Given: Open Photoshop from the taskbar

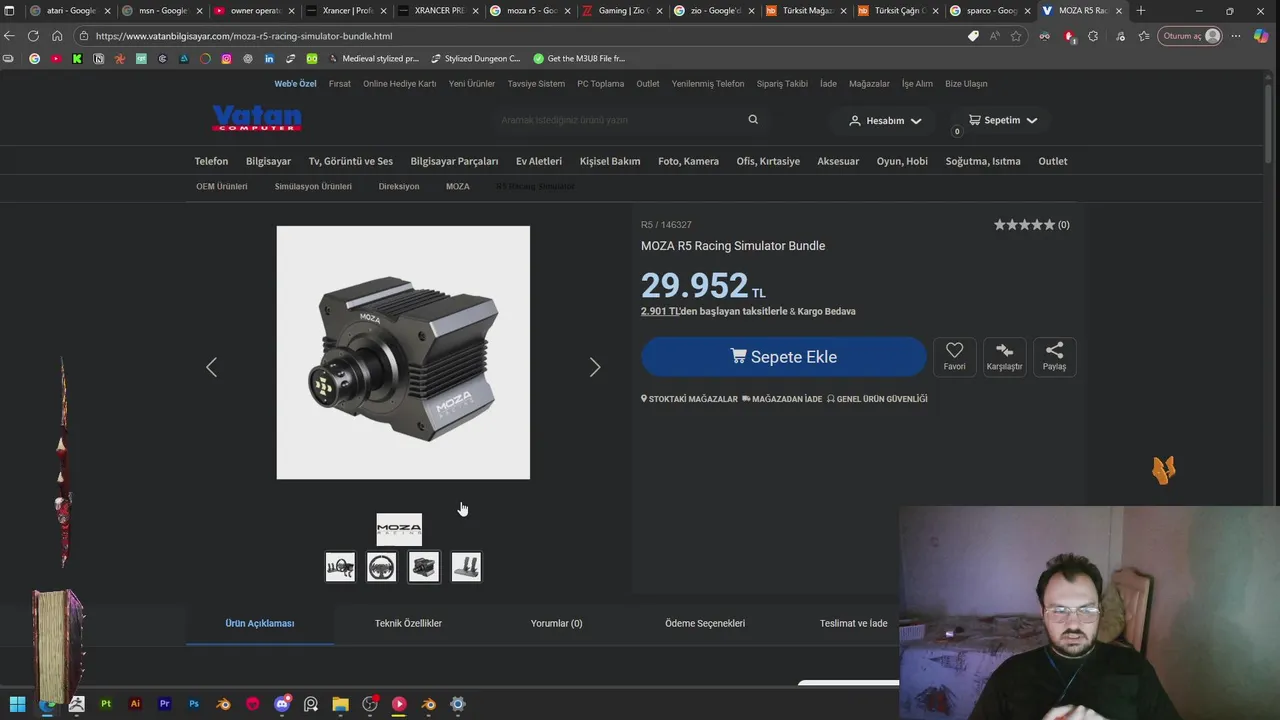Looking at the screenshot, I should (194, 704).
